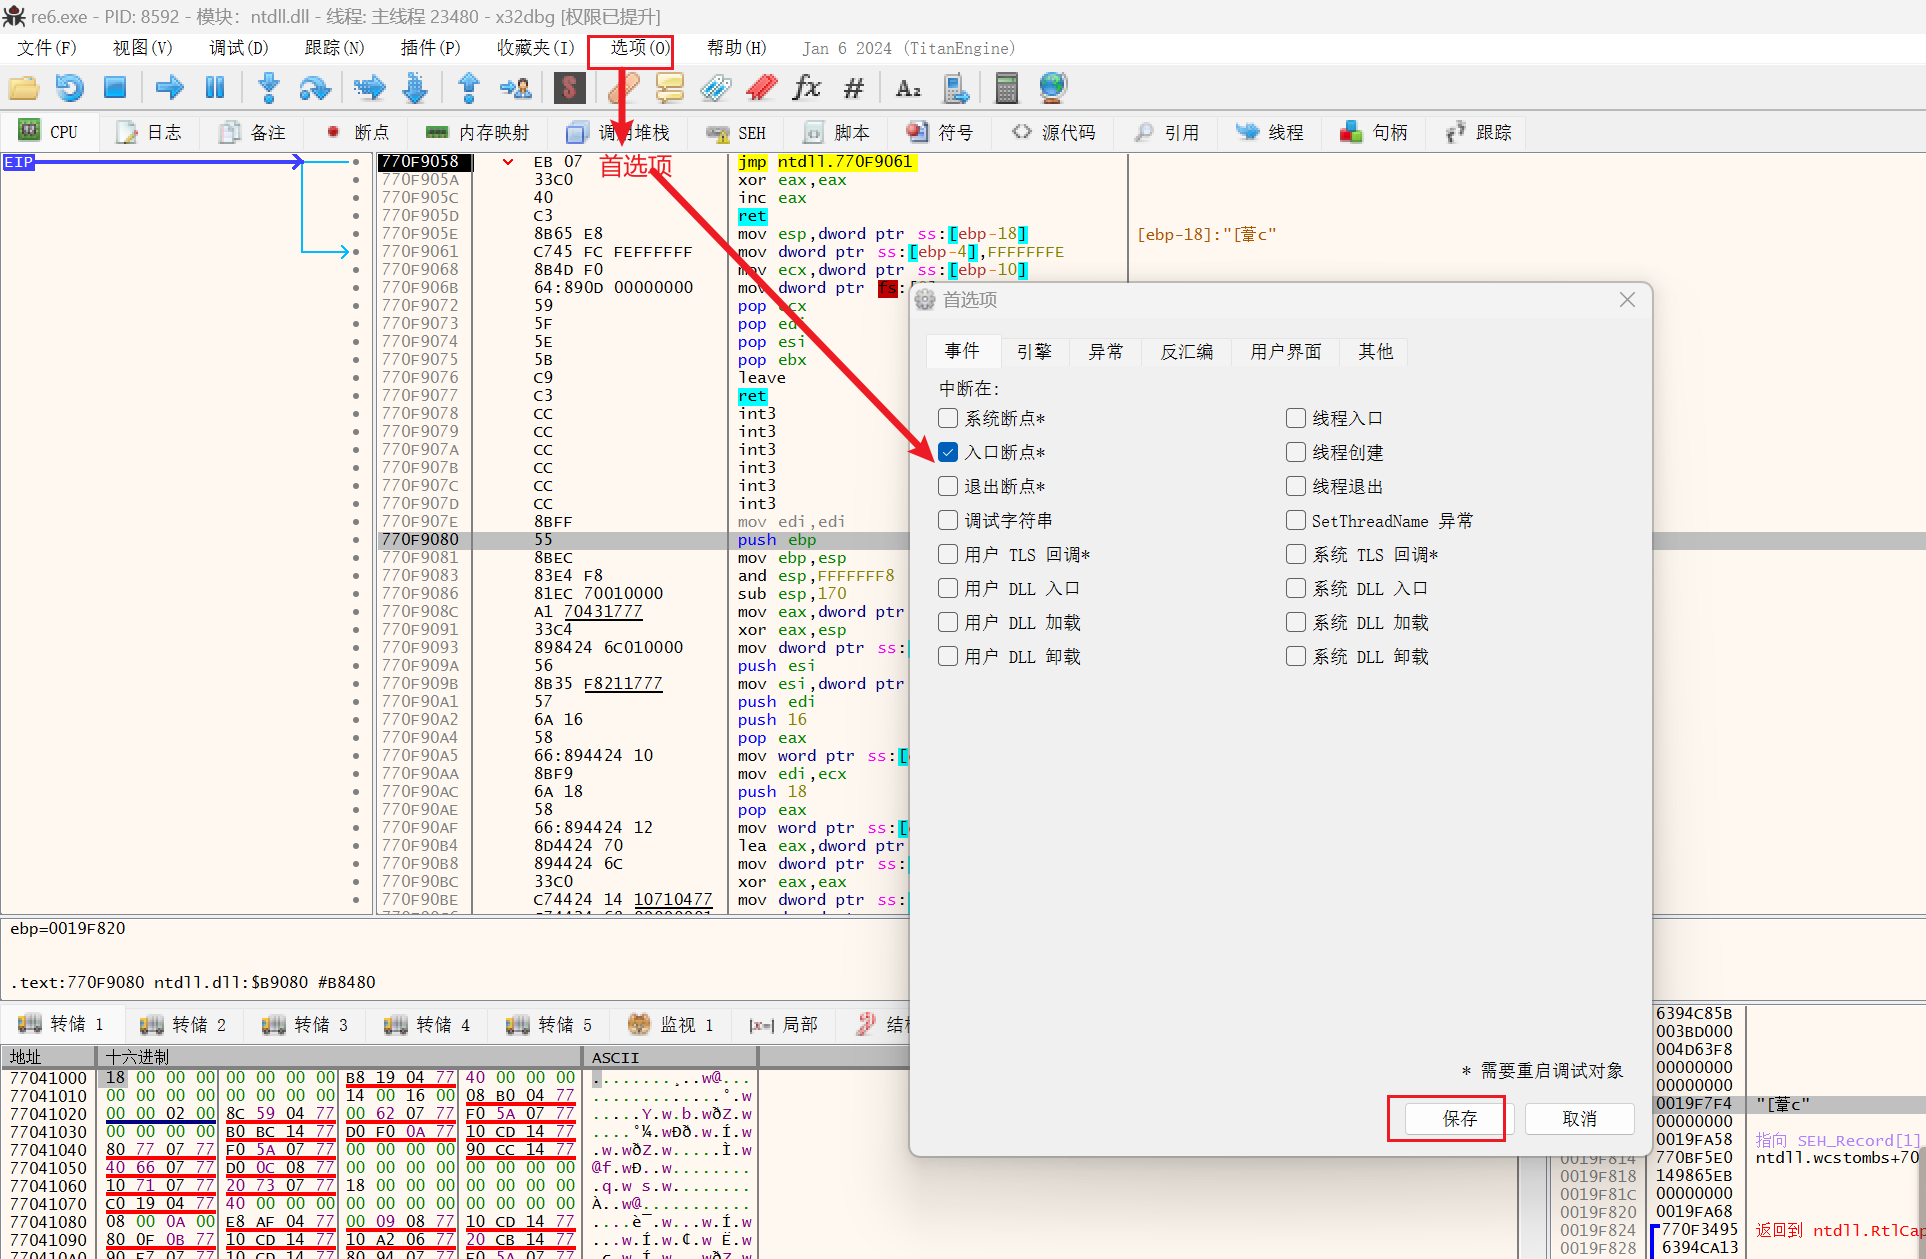Uncheck 入口断点 checkbox
Viewport: 1926px width, 1259px height.
(x=948, y=452)
